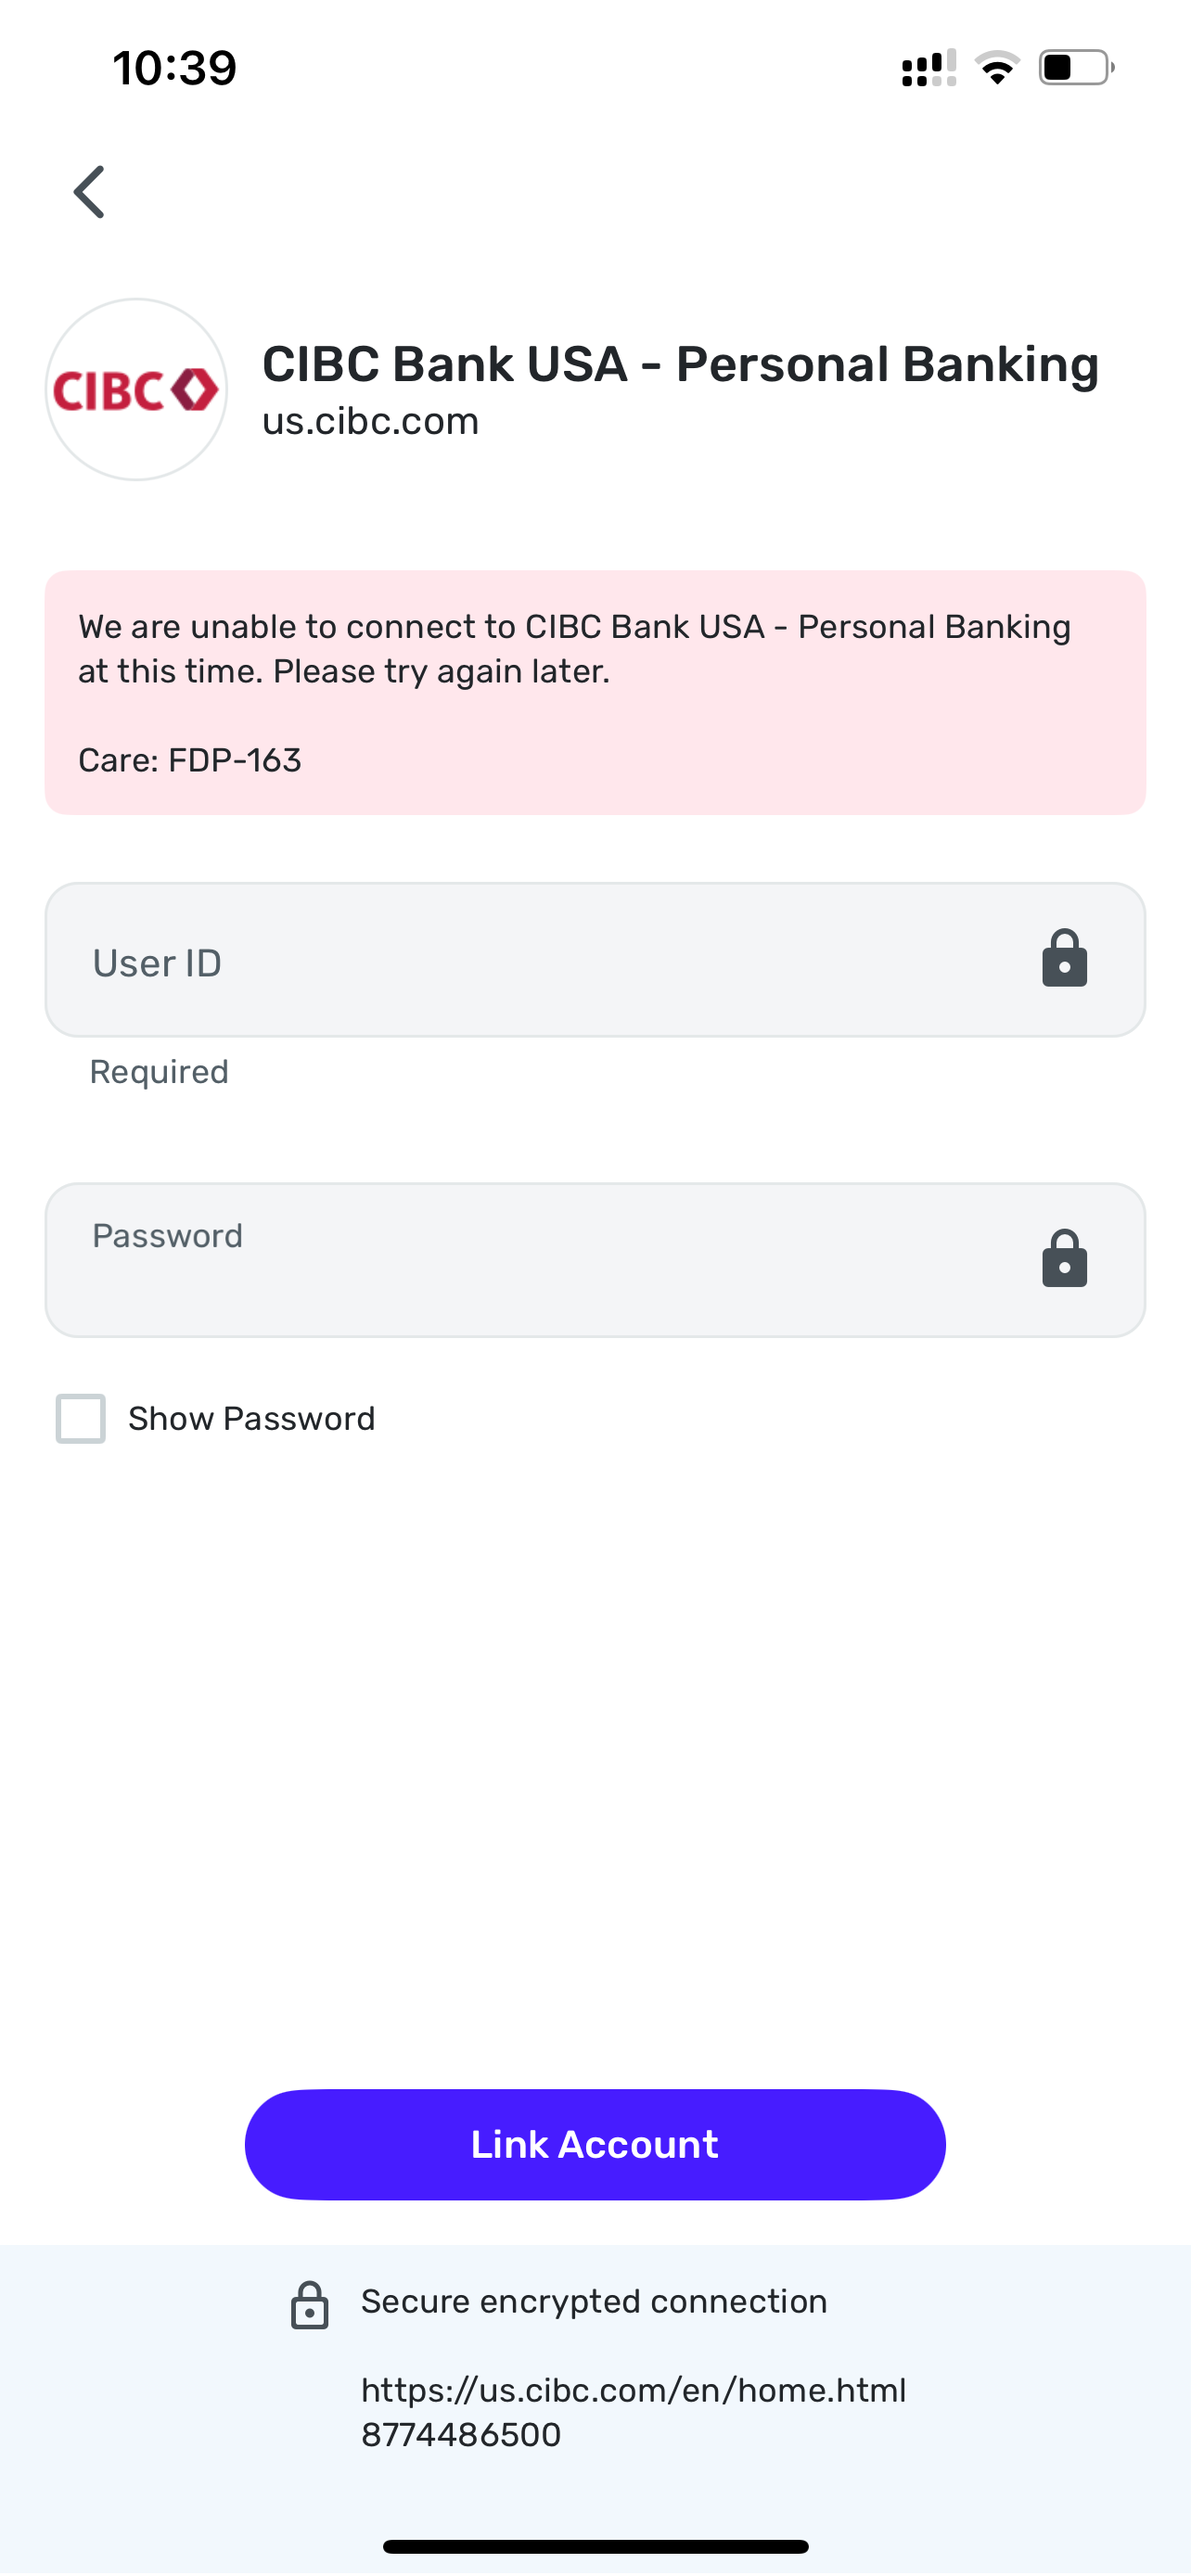Tap the phone number 8774486500

461,2434
